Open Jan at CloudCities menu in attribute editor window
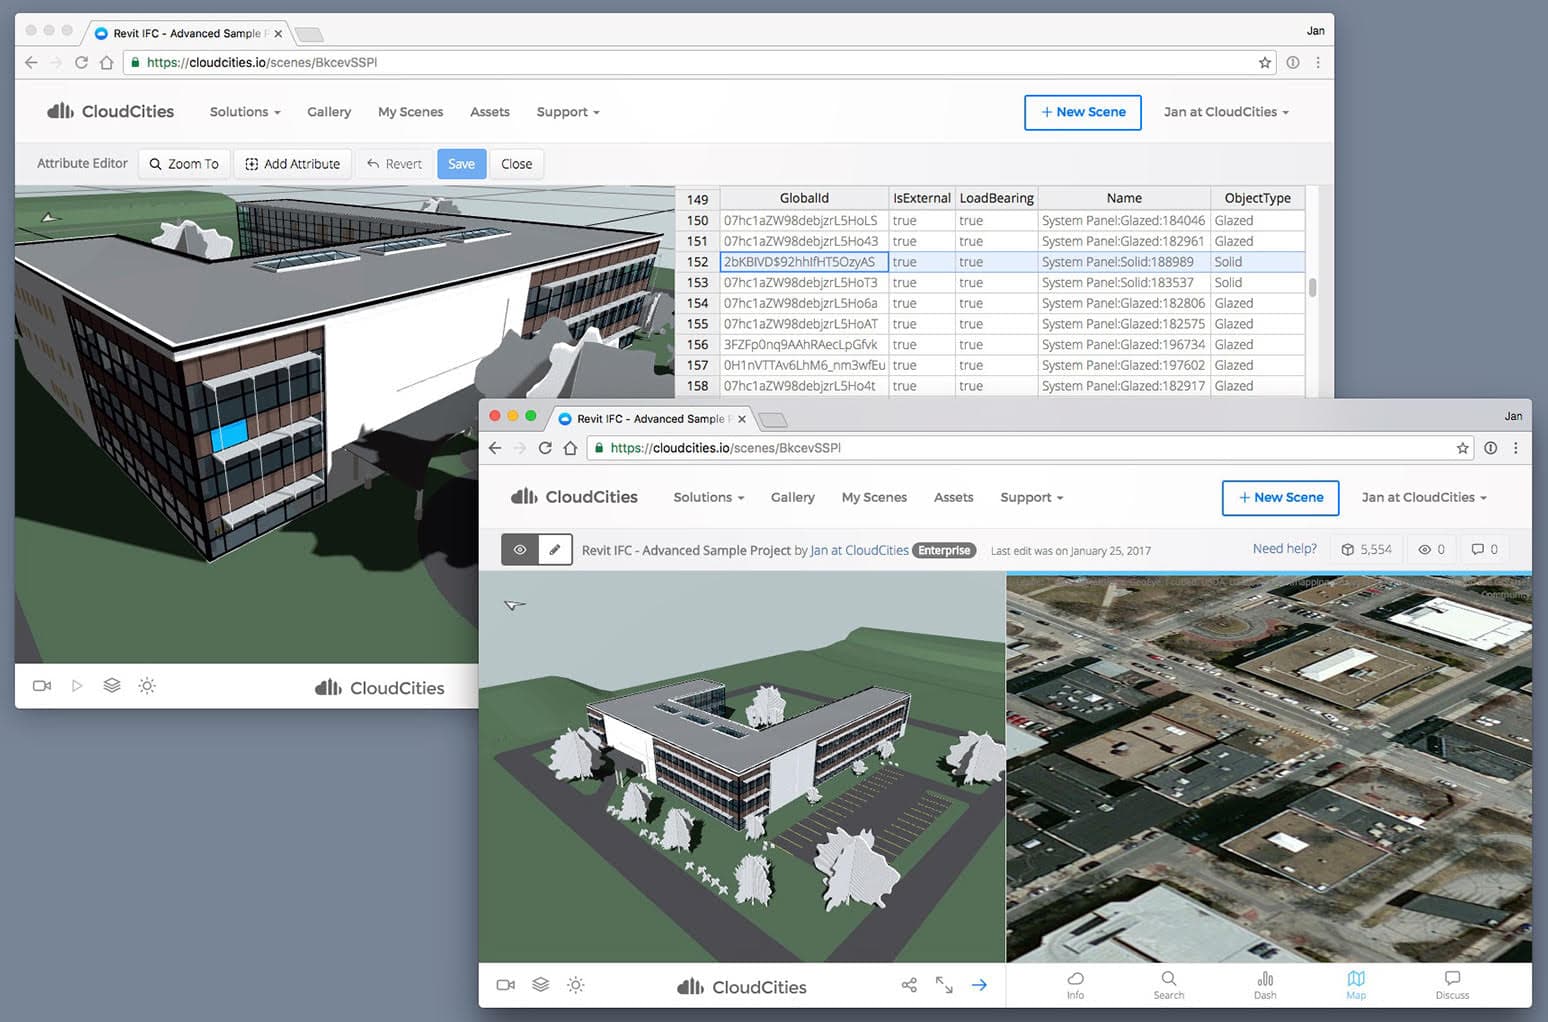The image size is (1548, 1022). [1226, 112]
